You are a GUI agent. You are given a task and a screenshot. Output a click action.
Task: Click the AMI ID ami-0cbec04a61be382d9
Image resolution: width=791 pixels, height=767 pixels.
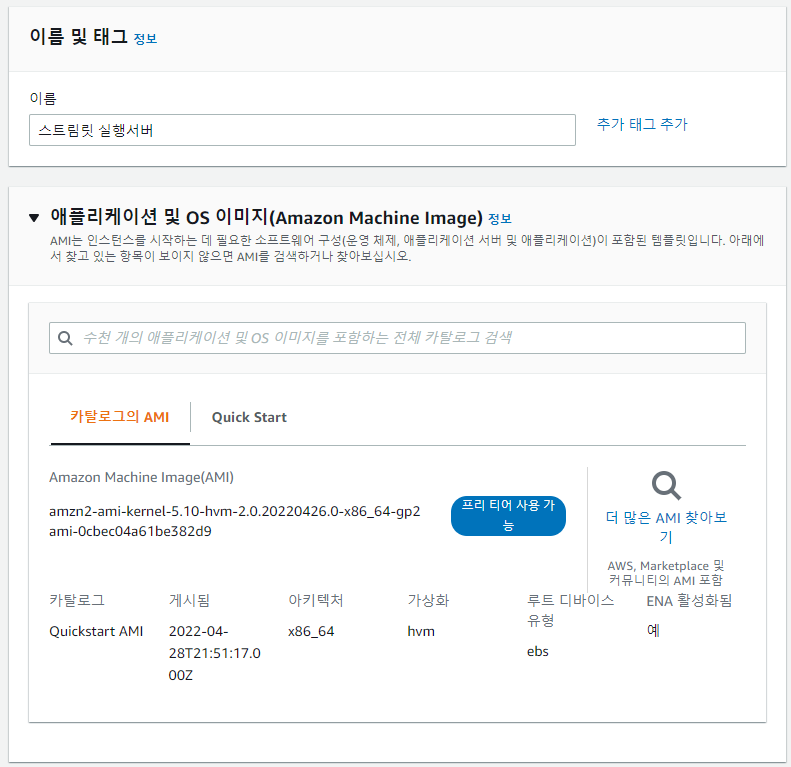tap(130, 531)
